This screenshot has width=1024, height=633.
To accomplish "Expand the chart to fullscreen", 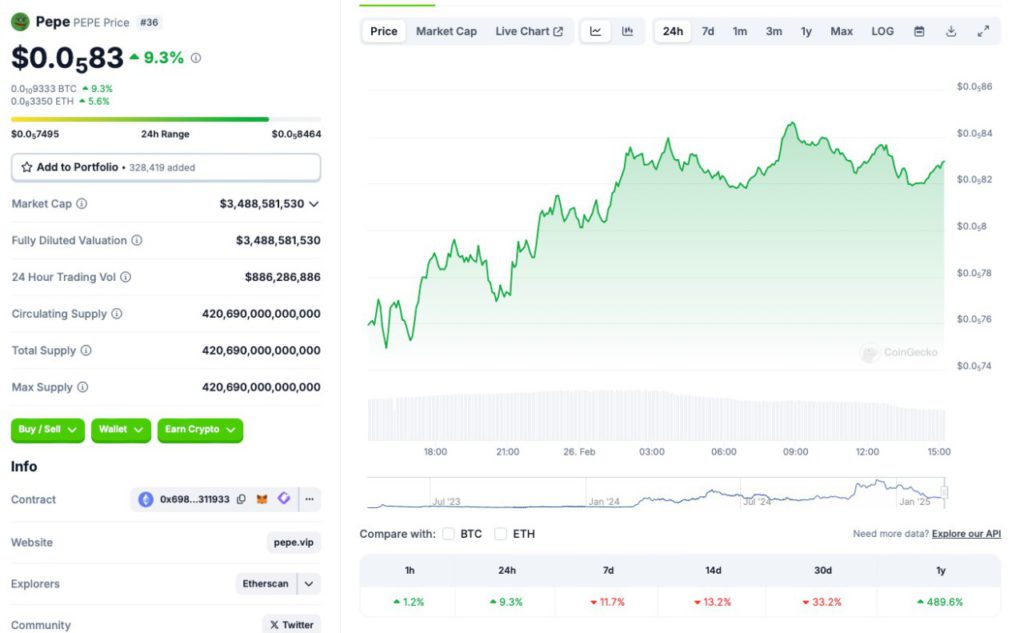I will [983, 31].
